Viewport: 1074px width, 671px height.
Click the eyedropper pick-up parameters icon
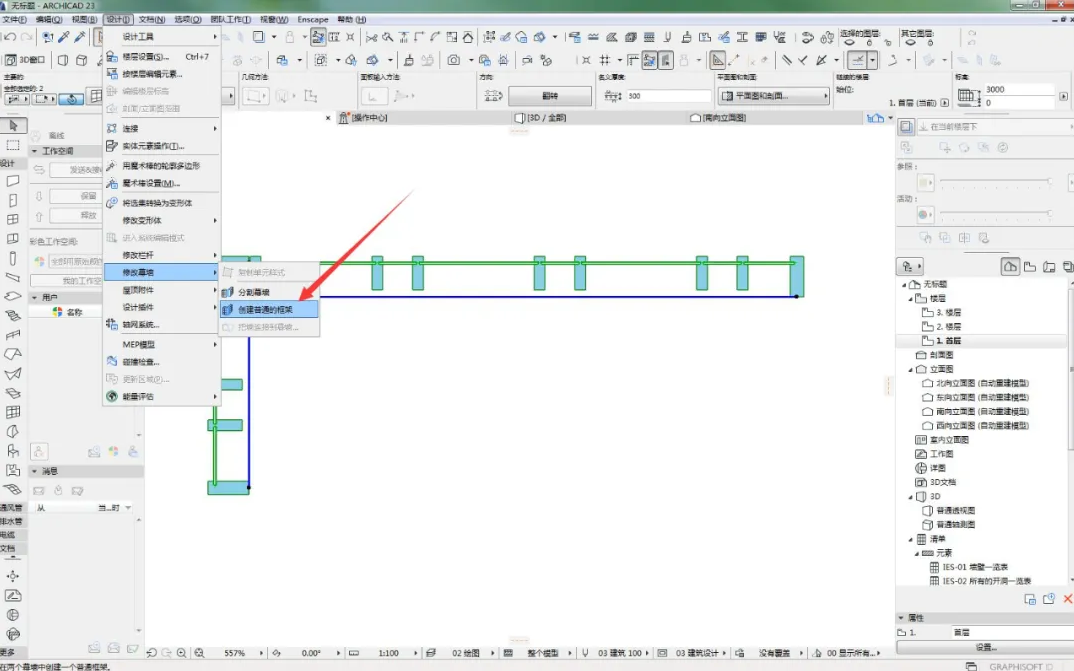64,37
